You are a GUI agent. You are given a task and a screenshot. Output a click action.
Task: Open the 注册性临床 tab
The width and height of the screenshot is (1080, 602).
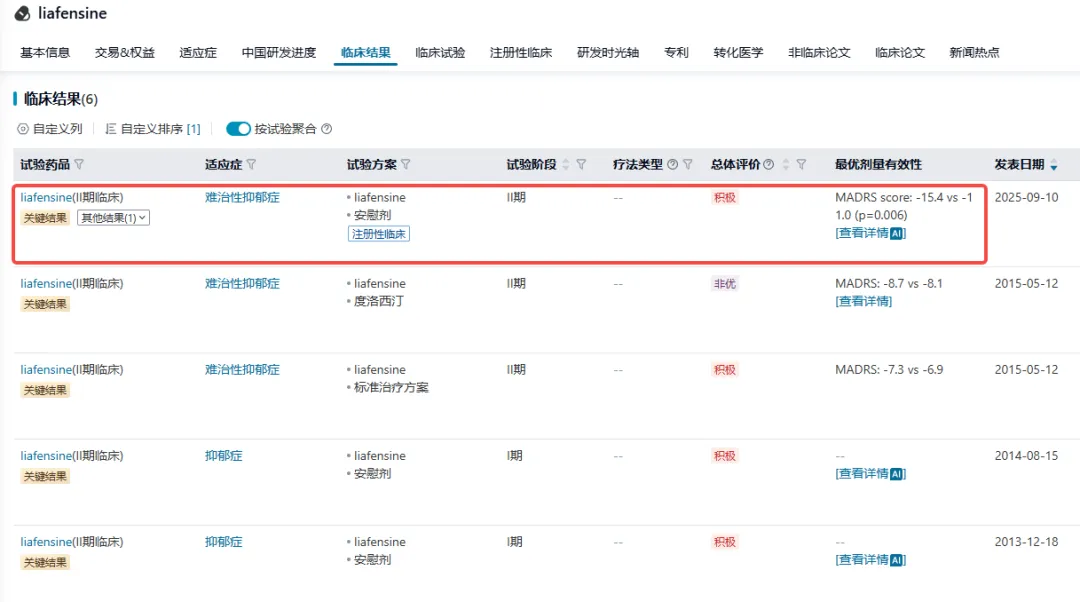click(x=521, y=52)
